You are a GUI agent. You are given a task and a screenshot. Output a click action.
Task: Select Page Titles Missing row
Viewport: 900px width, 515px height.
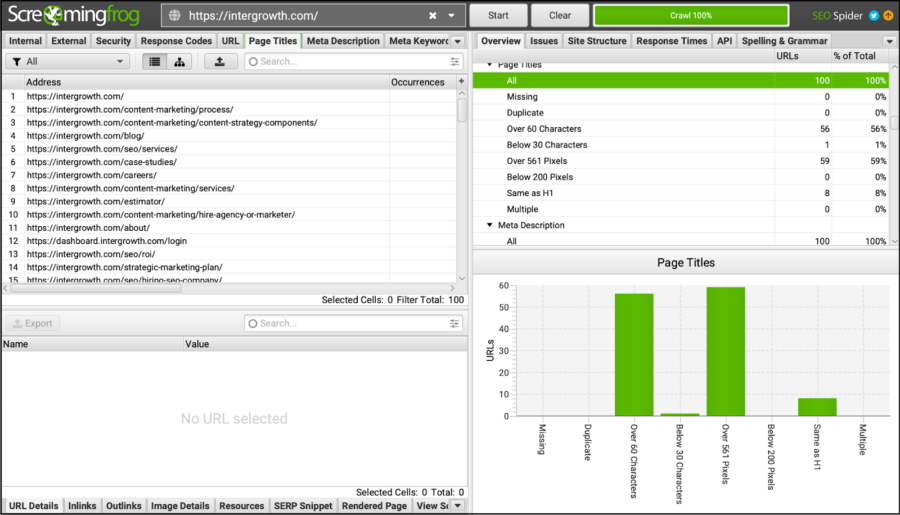pyautogui.click(x=681, y=97)
